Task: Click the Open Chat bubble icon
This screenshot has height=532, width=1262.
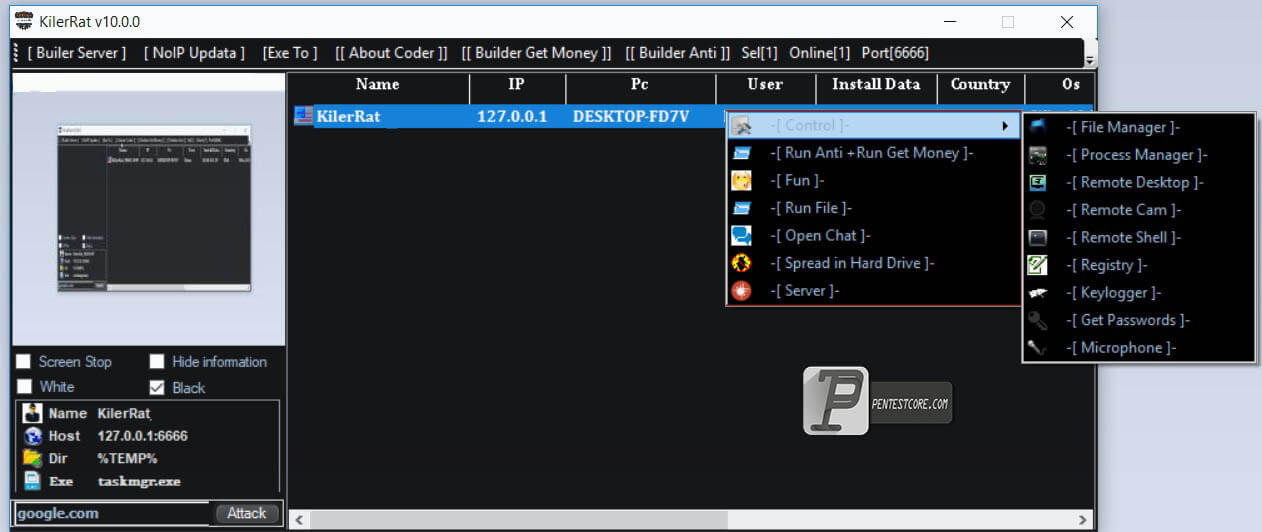Action: (741, 236)
